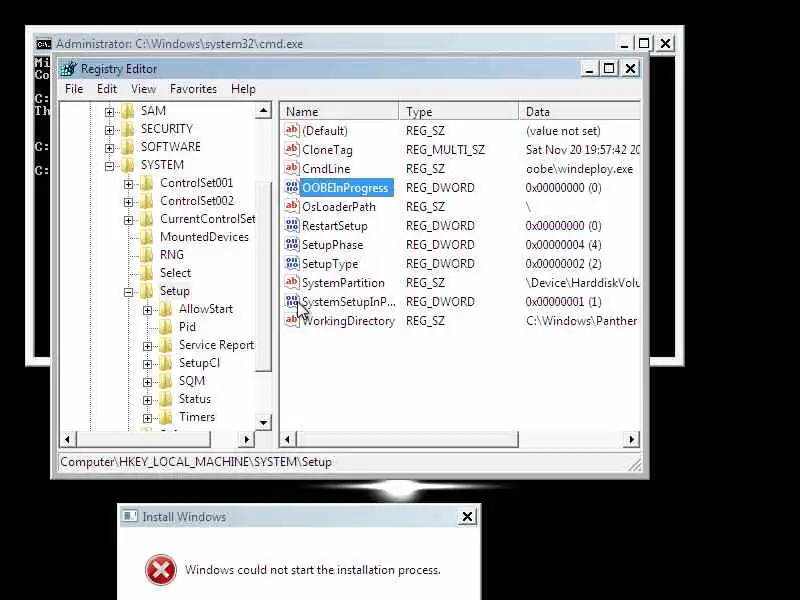
Task: Expand the SOFTWARE key
Action: 109,148
